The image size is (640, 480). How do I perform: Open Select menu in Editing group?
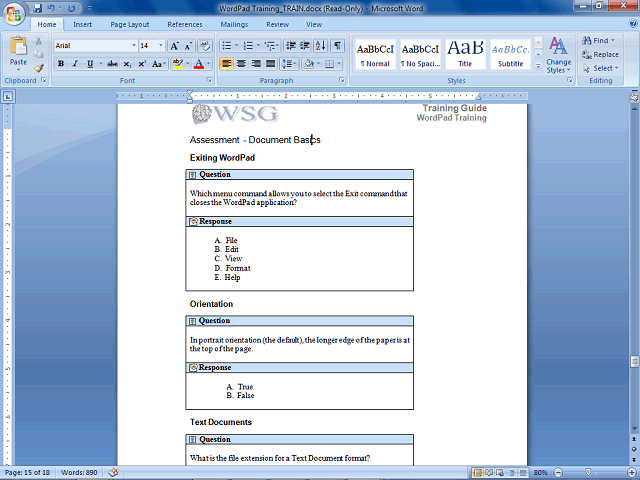[x=601, y=68]
